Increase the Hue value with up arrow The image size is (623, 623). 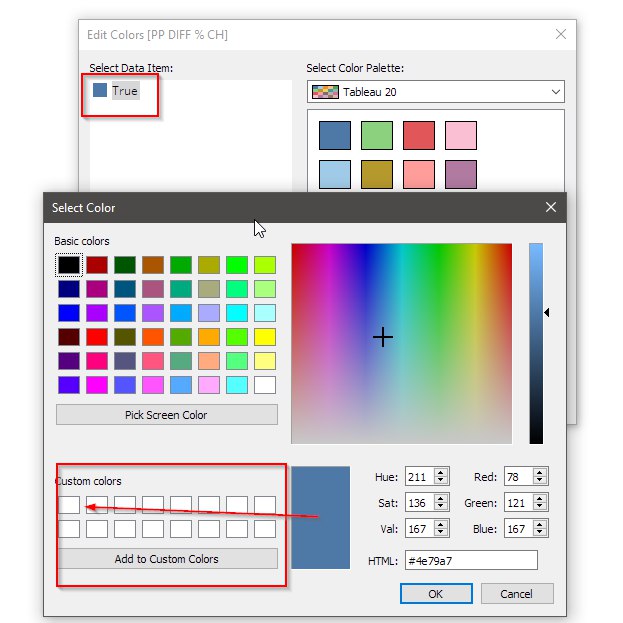[441, 472]
